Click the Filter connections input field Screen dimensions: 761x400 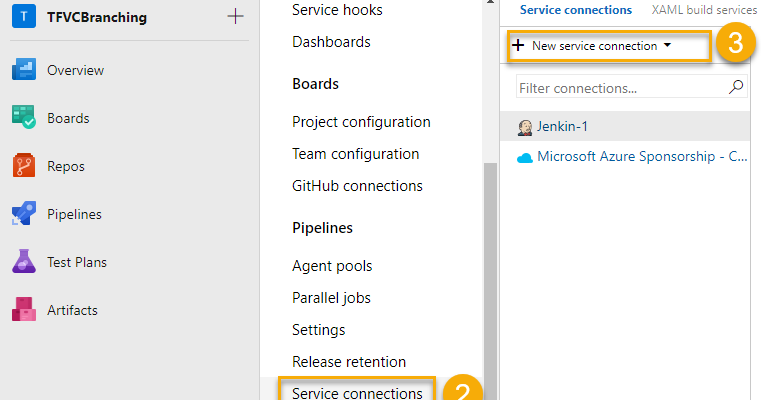pyautogui.click(x=622, y=88)
